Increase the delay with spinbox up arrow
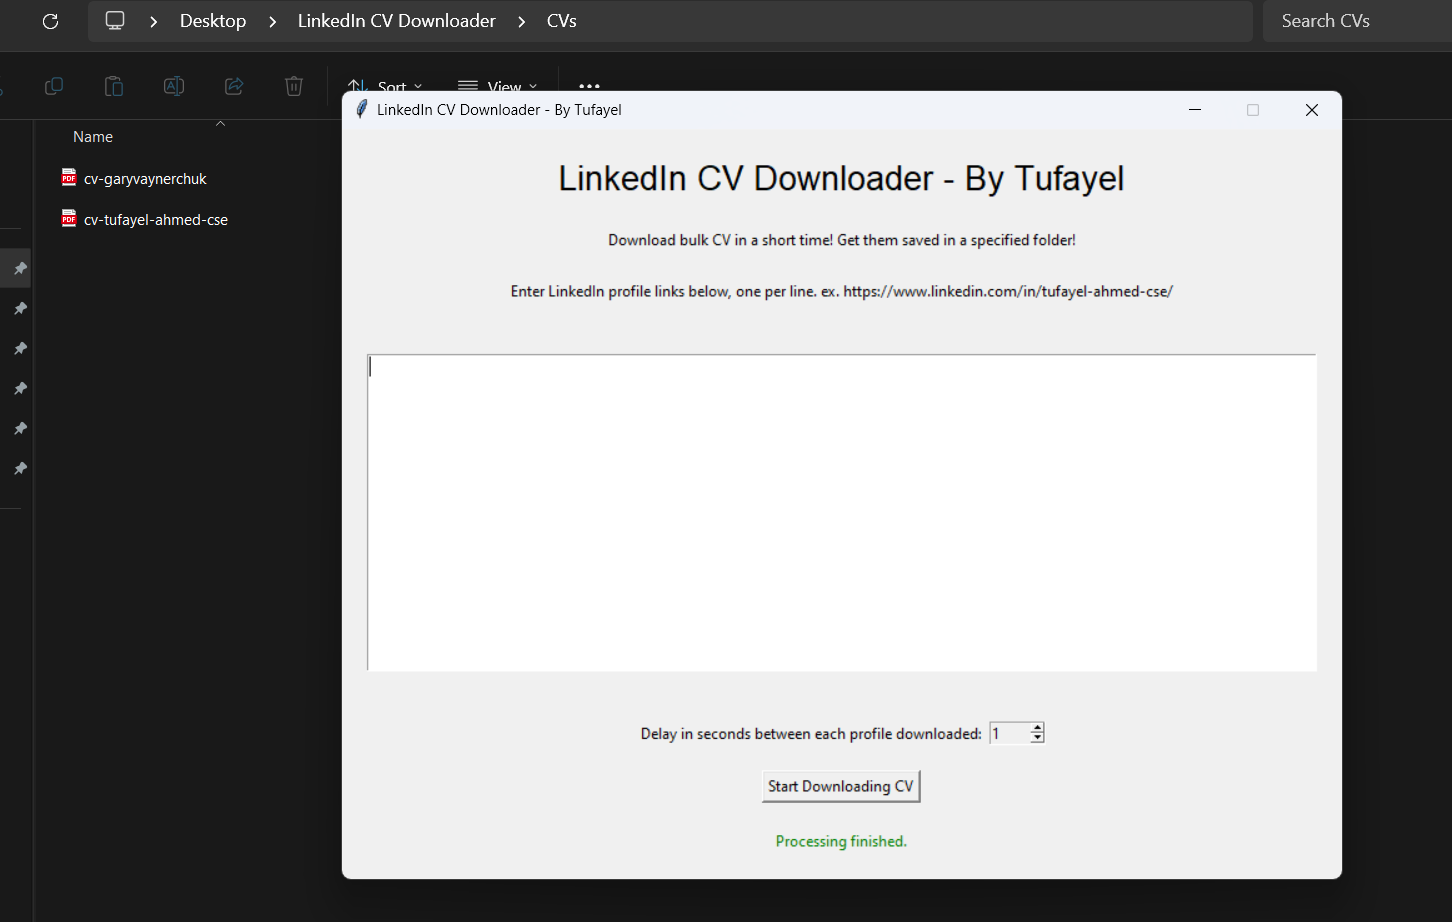 (1037, 728)
